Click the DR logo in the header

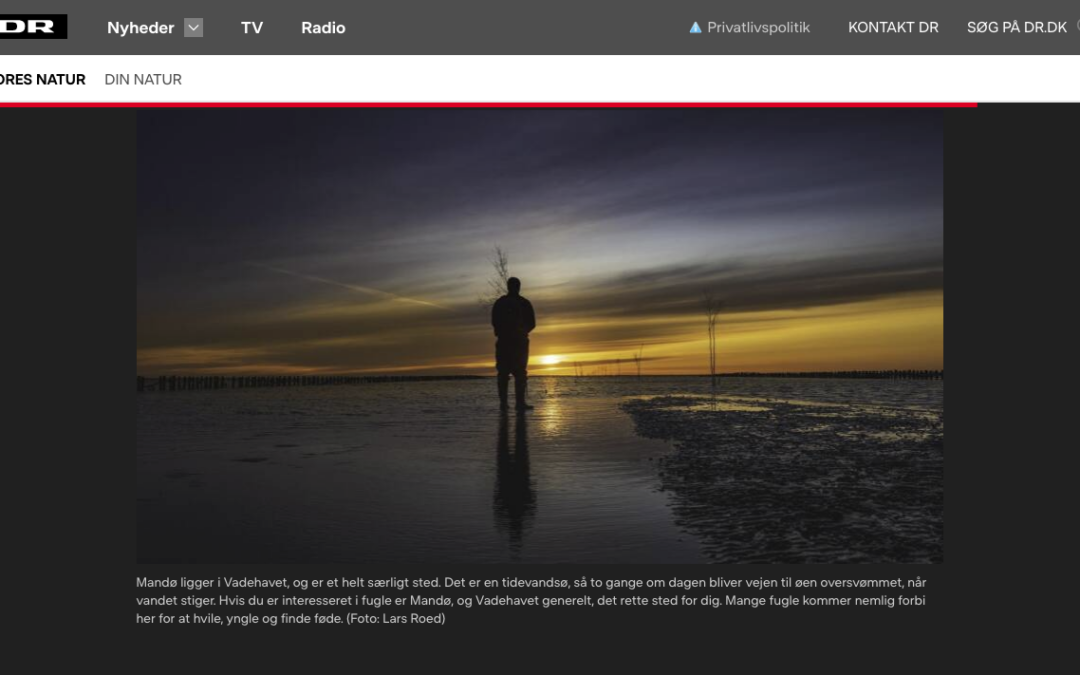click(x=33, y=27)
